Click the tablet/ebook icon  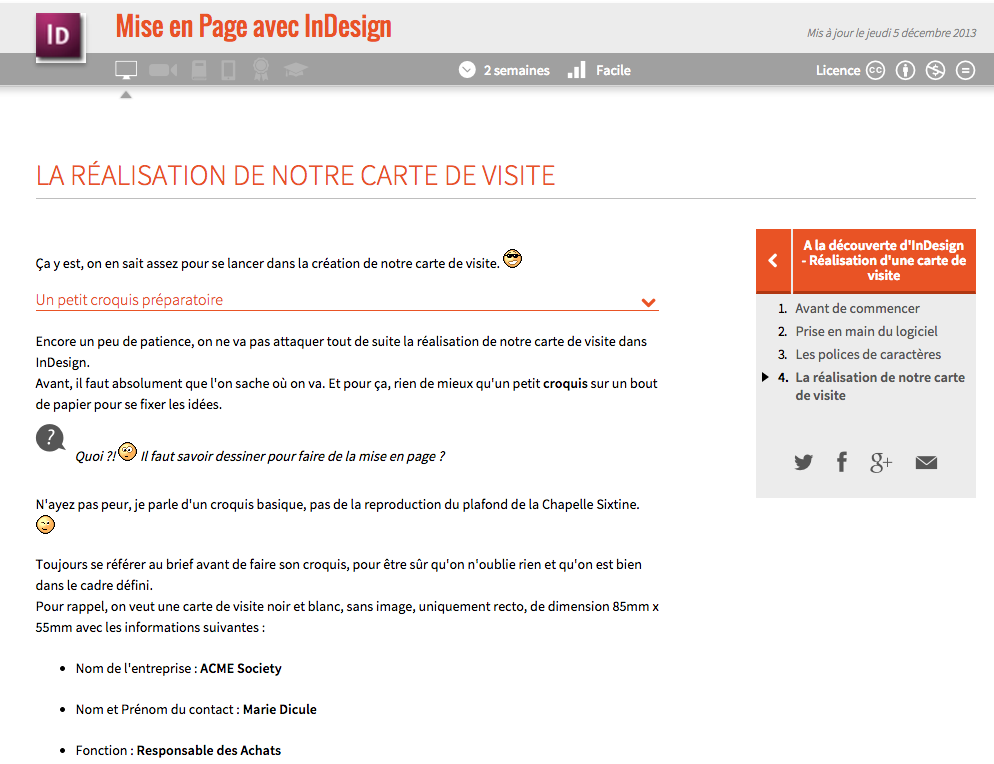tap(228, 70)
